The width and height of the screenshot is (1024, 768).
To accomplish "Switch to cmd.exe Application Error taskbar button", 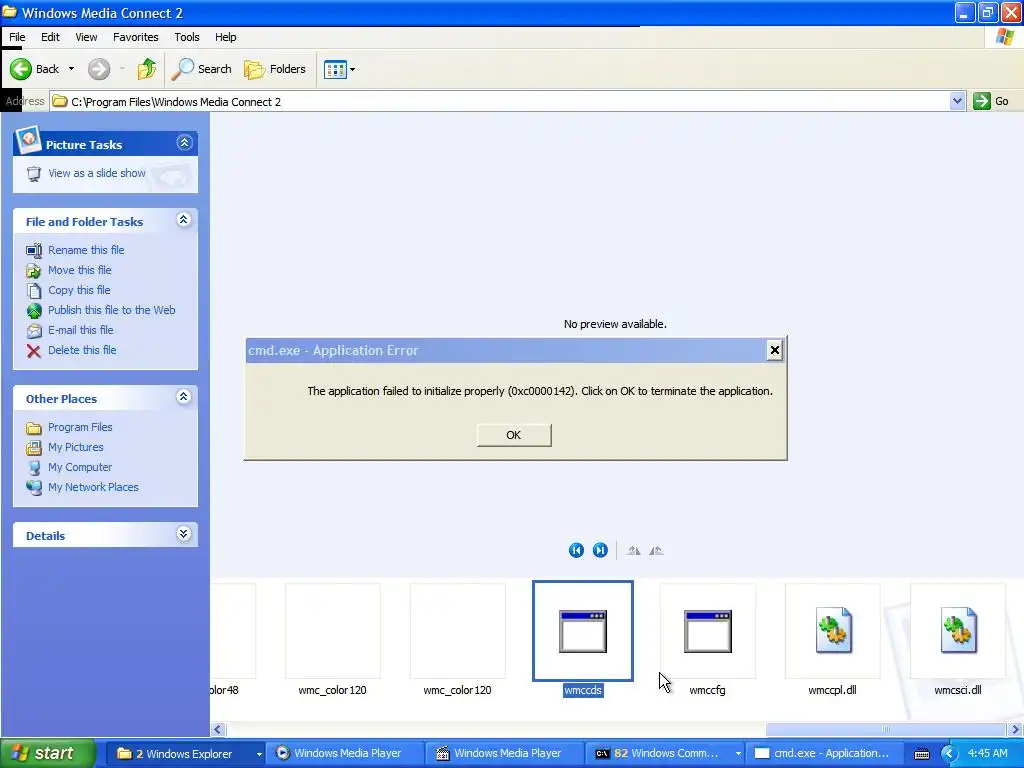I will click(825, 754).
